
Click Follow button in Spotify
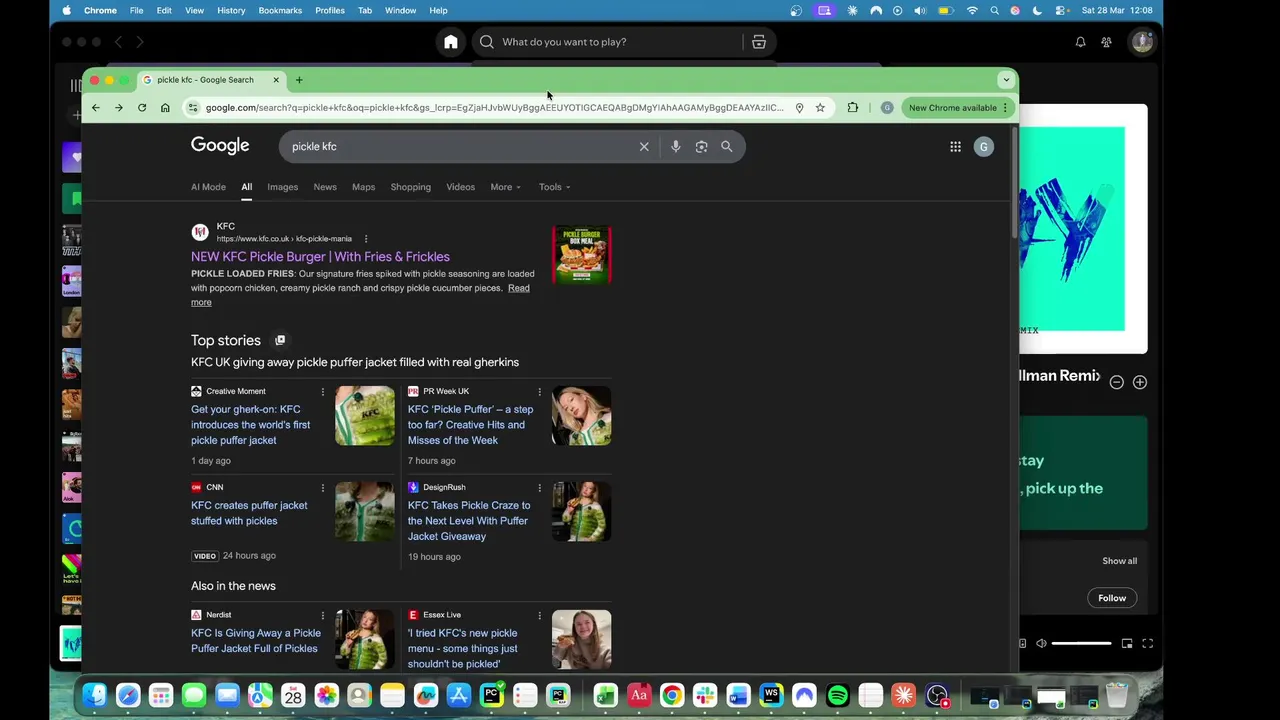[1112, 598]
